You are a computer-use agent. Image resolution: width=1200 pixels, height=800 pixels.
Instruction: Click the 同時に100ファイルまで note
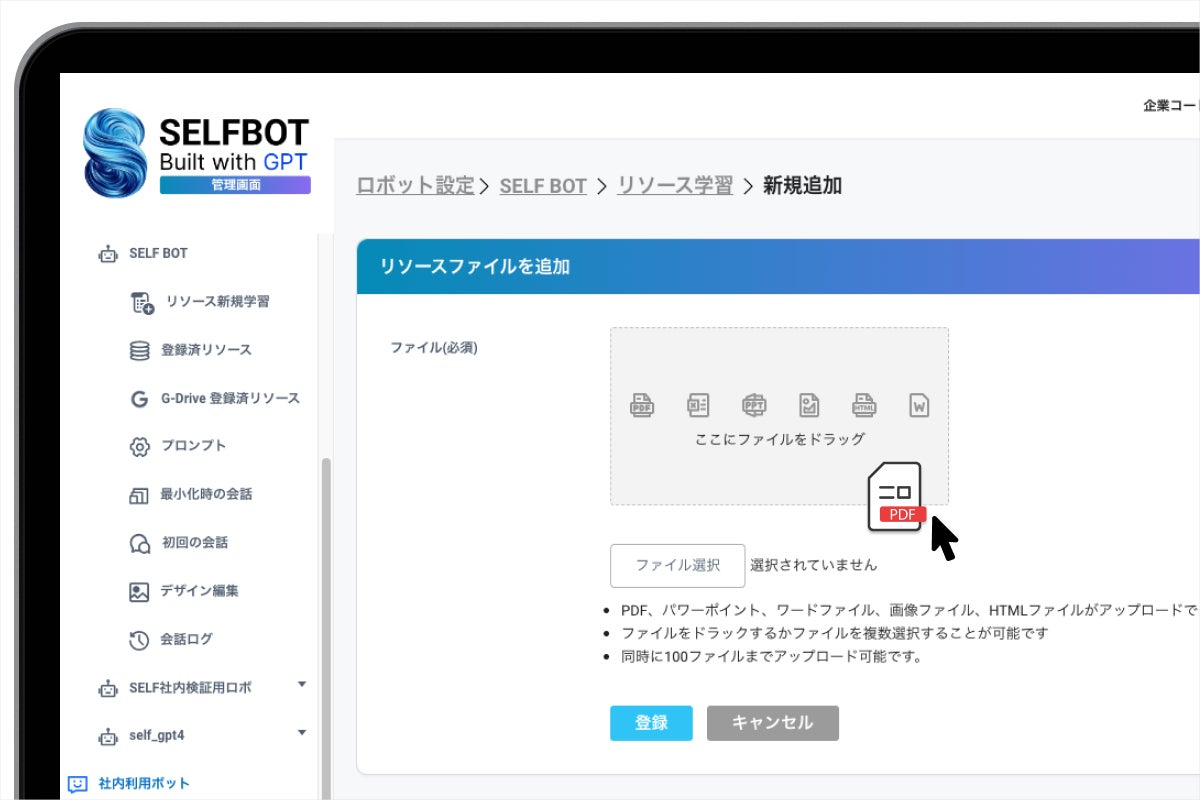771,657
